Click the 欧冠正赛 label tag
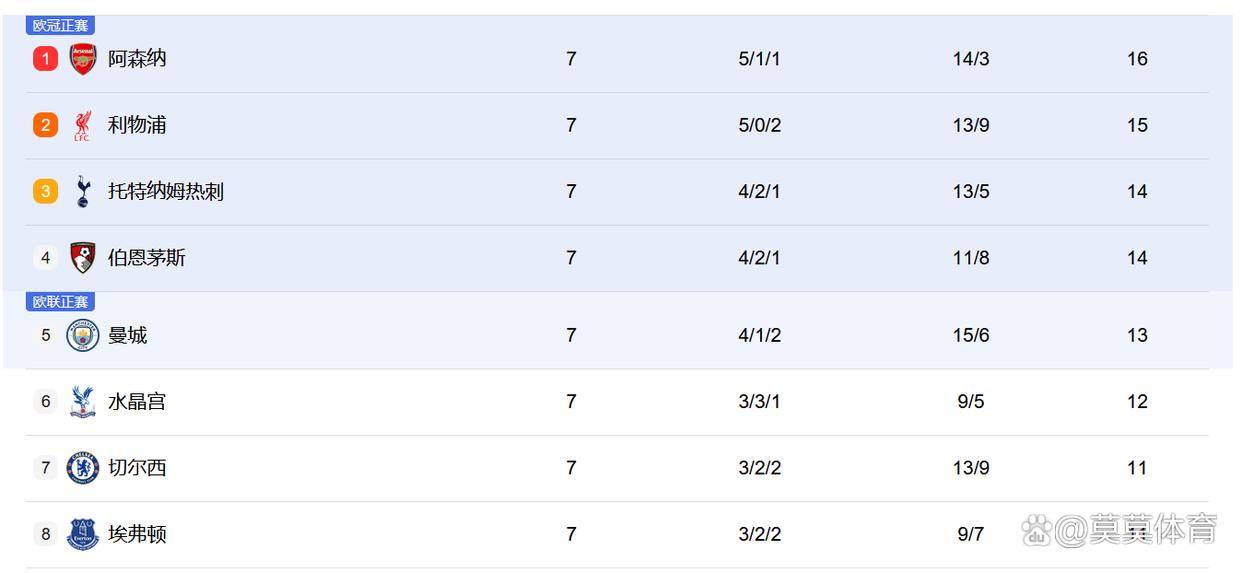Image resolution: width=1242 pixels, height=573 pixels. pos(60,26)
